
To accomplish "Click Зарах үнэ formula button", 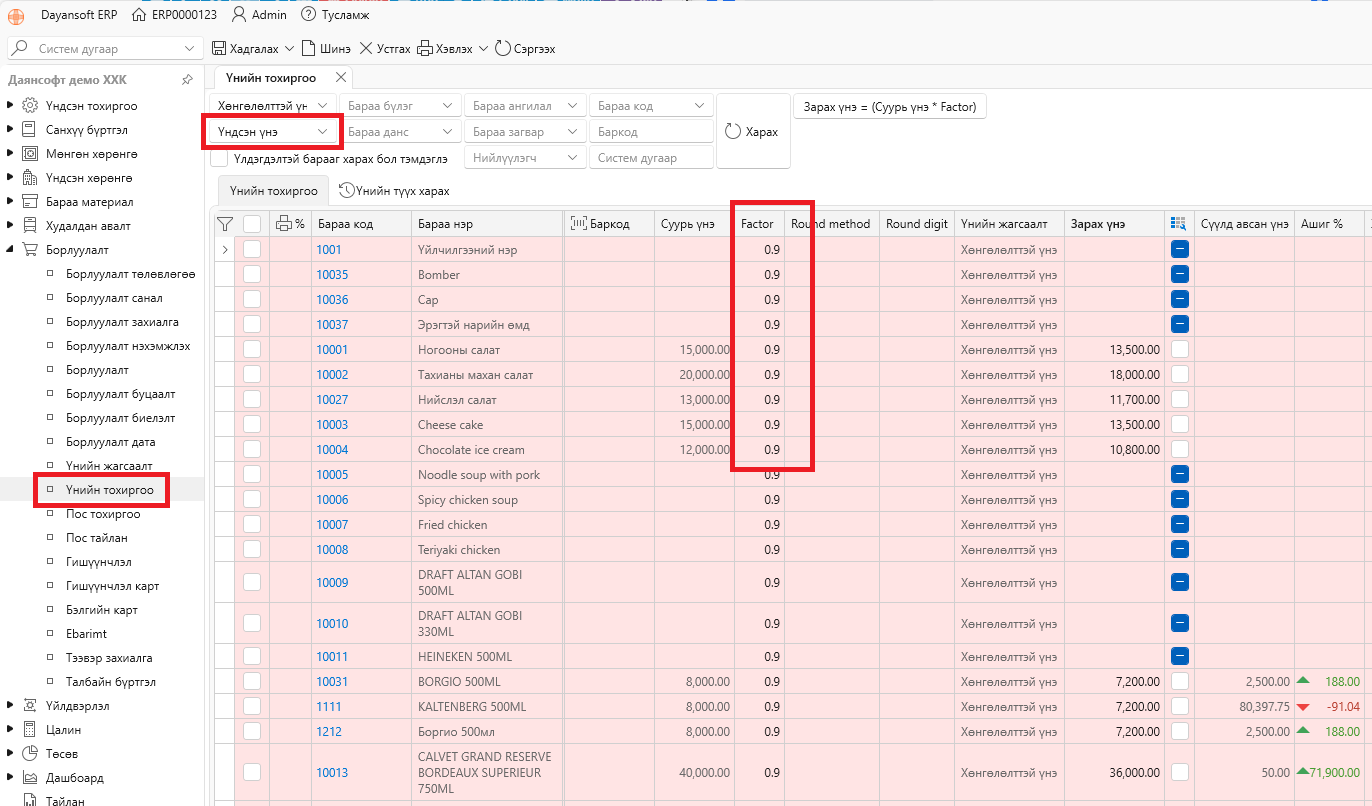I will point(890,106).
